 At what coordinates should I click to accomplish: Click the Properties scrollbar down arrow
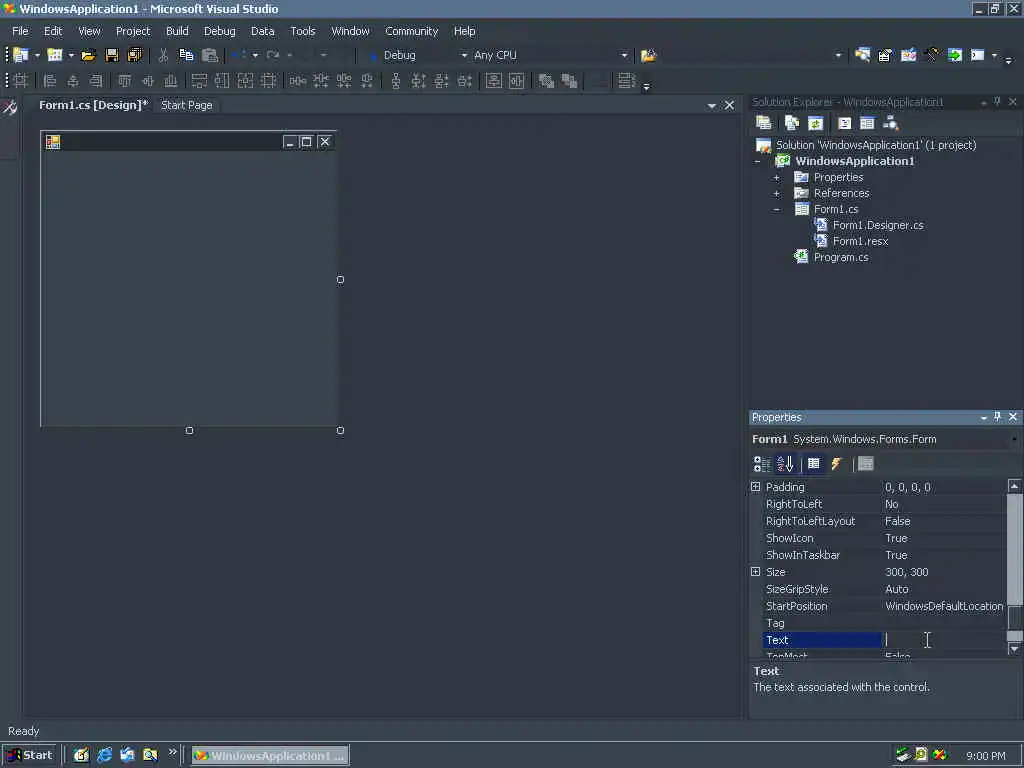pyautogui.click(x=1014, y=648)
